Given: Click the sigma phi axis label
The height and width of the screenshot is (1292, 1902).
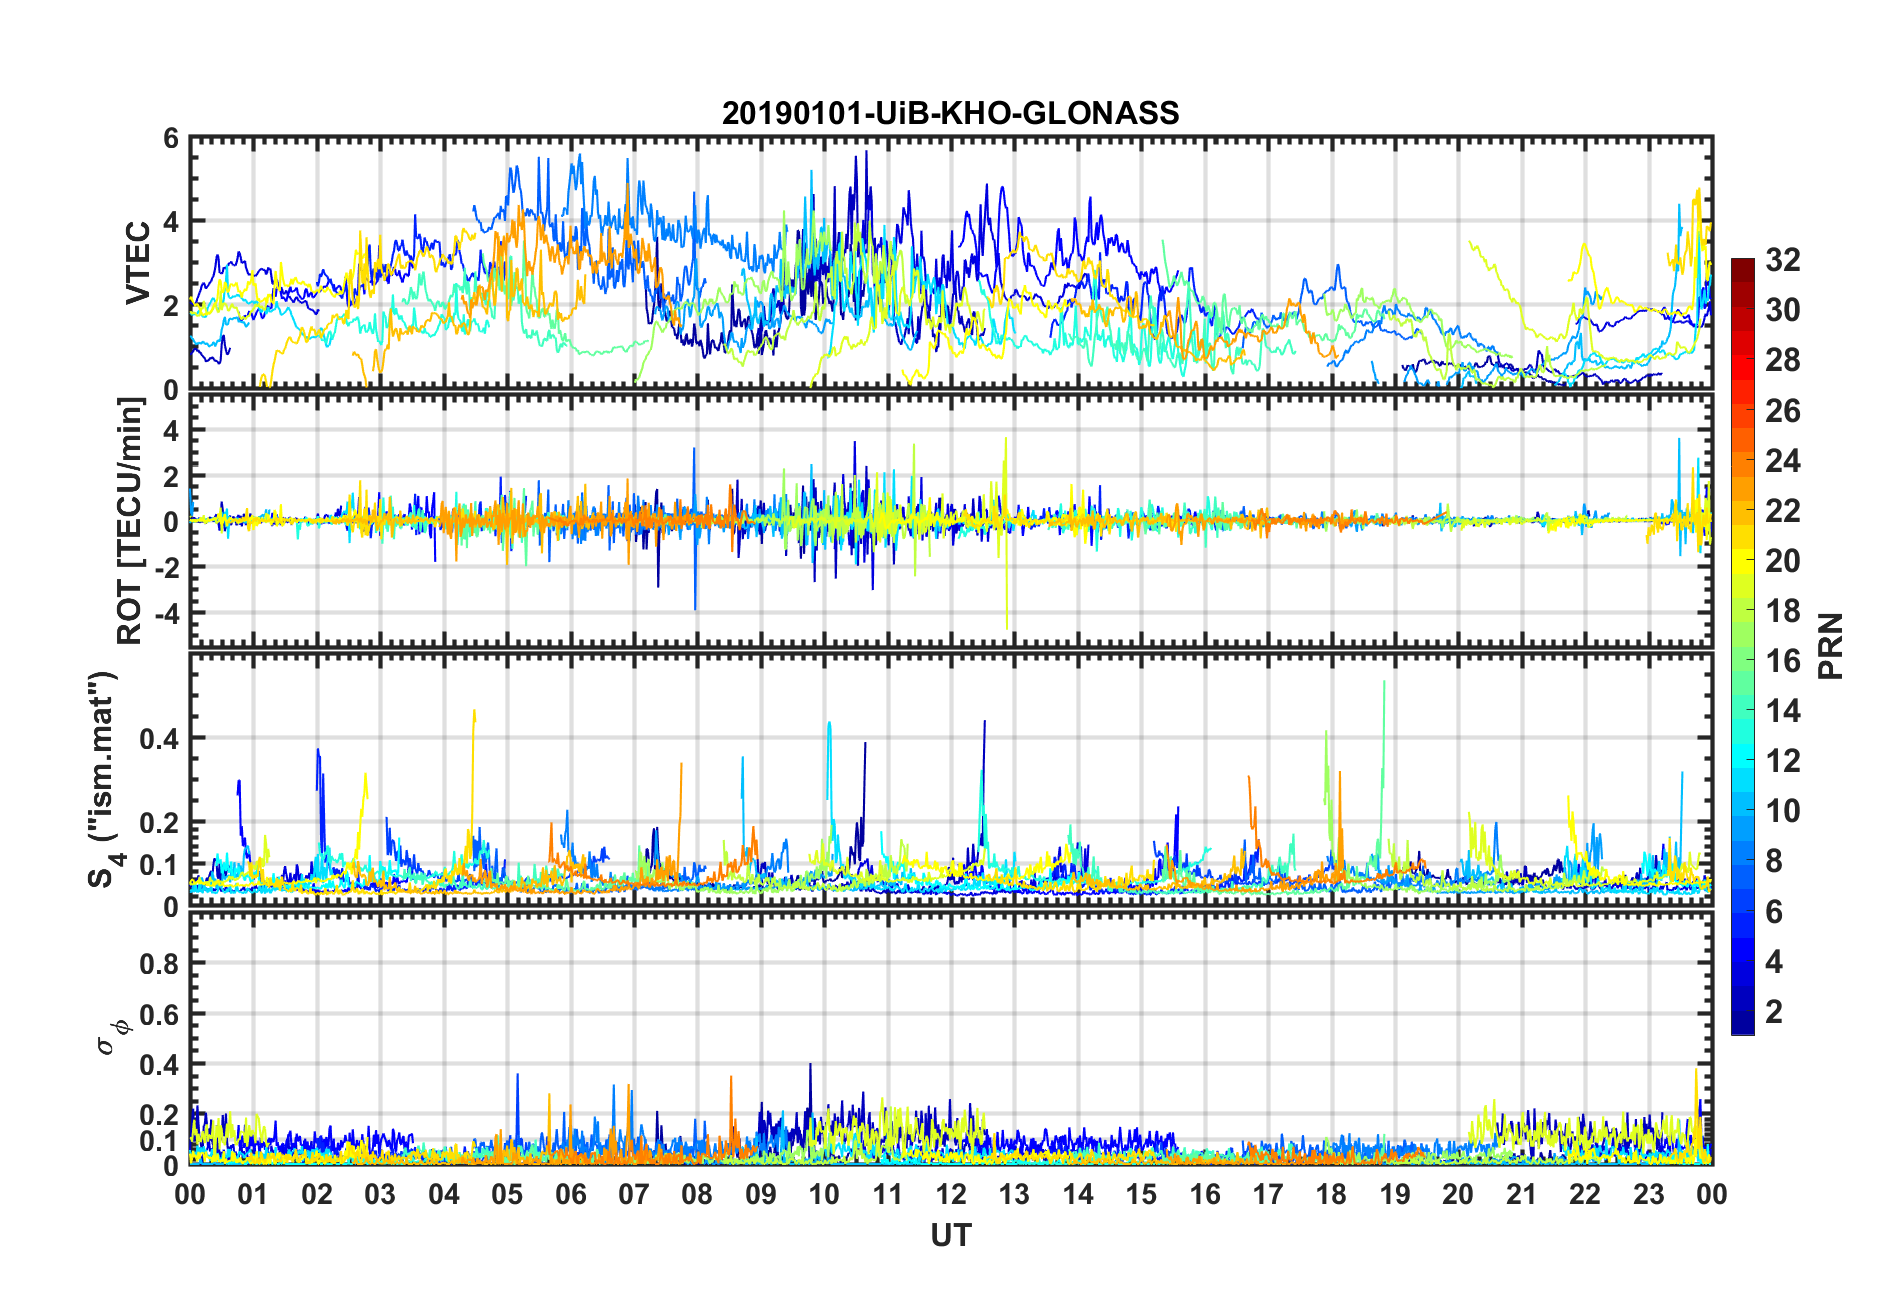Looking at the screenshot, I should 112,1036.
